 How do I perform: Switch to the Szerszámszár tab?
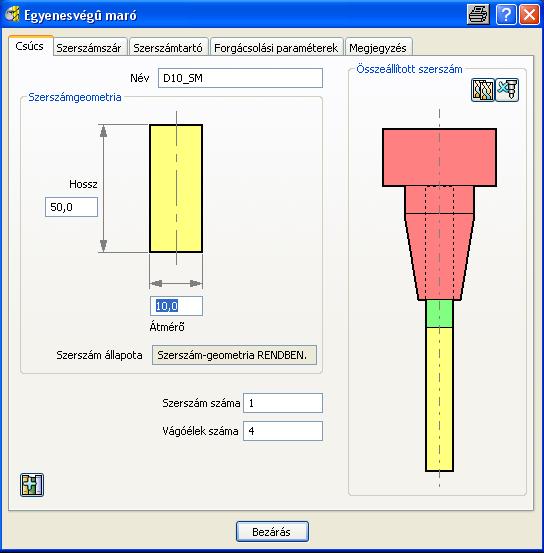coord(89,48)
